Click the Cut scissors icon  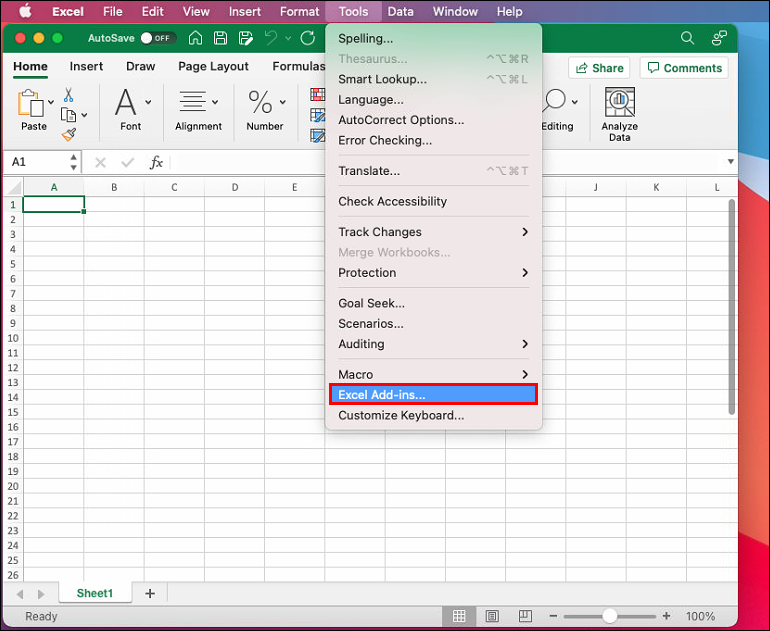coord(69,95)
